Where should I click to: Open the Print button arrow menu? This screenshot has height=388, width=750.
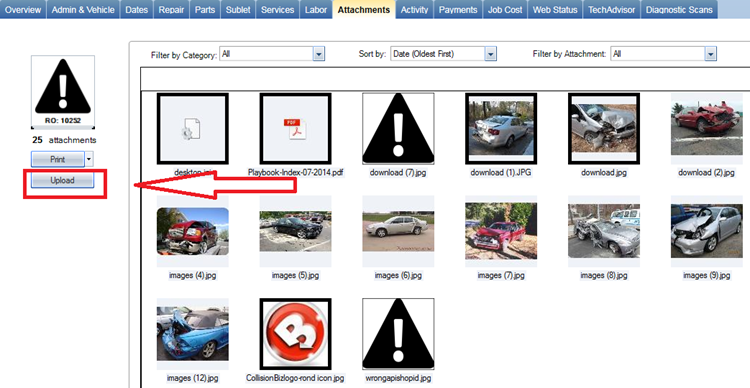(89, 159)
